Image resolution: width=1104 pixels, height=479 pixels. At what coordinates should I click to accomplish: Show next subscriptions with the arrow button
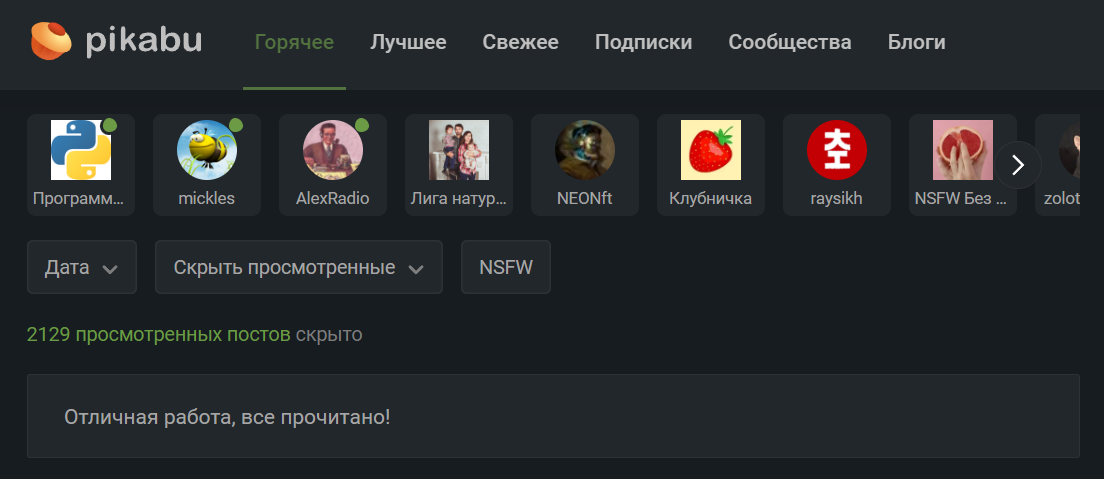(x=1018, y=165)
